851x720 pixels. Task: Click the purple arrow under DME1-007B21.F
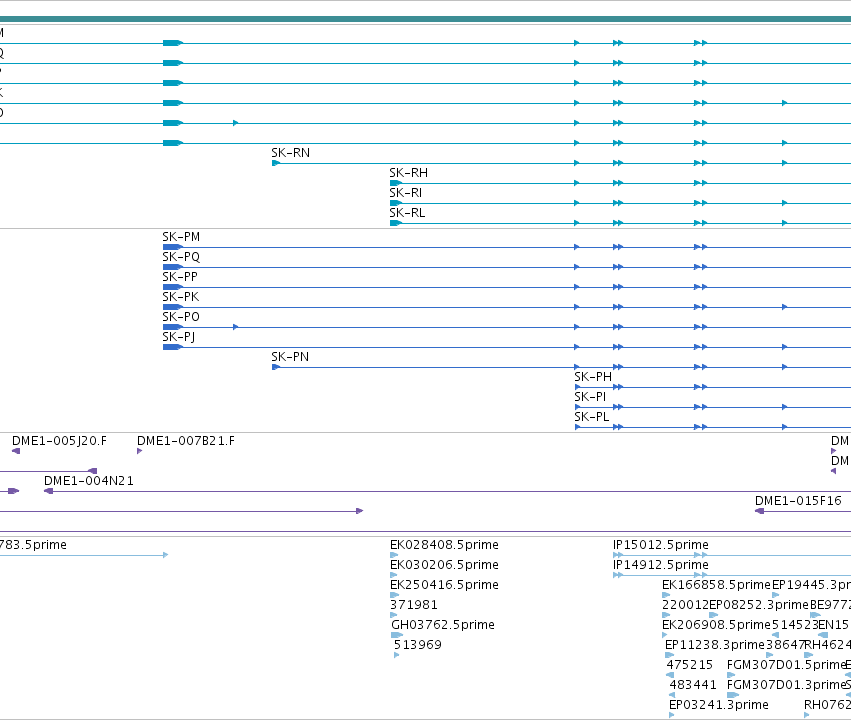point(139,451)
